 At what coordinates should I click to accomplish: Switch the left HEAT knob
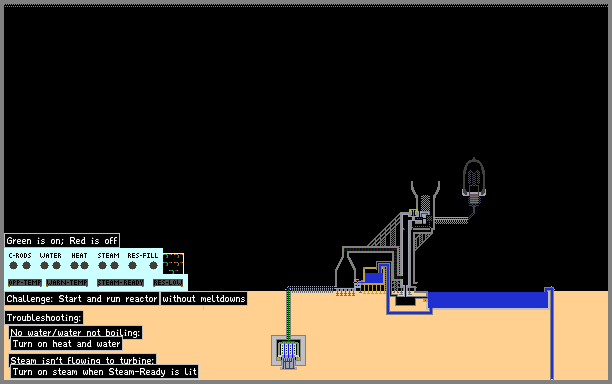point(74,266)
